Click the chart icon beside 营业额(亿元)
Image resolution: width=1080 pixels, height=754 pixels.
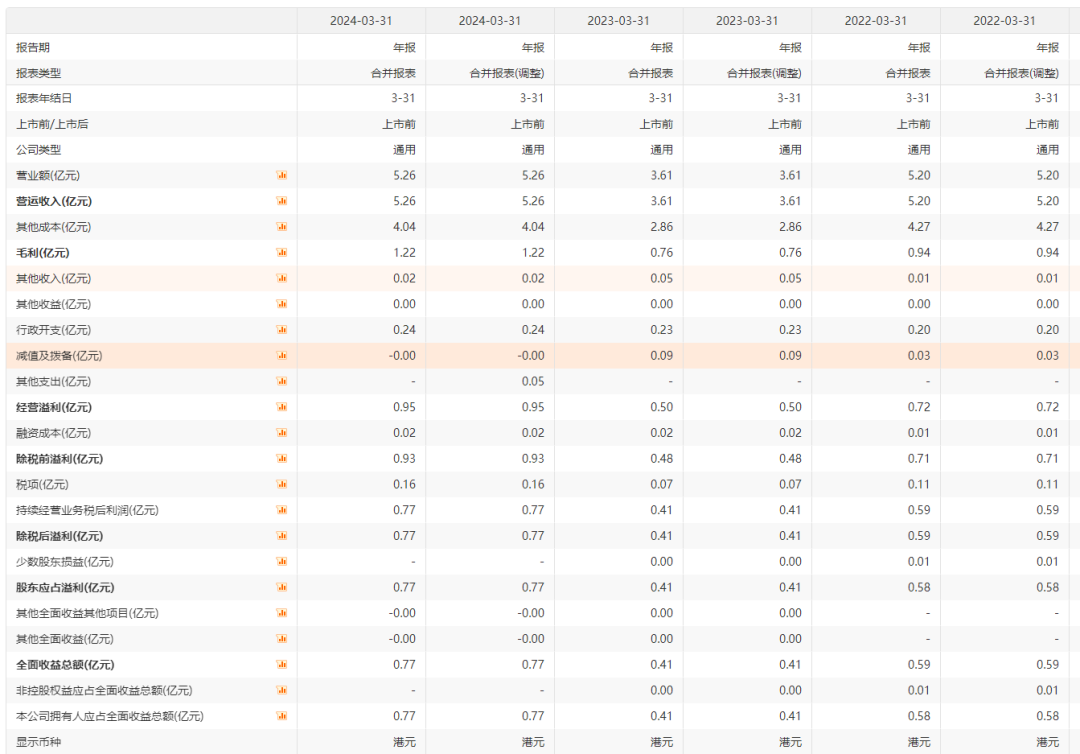click(x=282, y=175)
